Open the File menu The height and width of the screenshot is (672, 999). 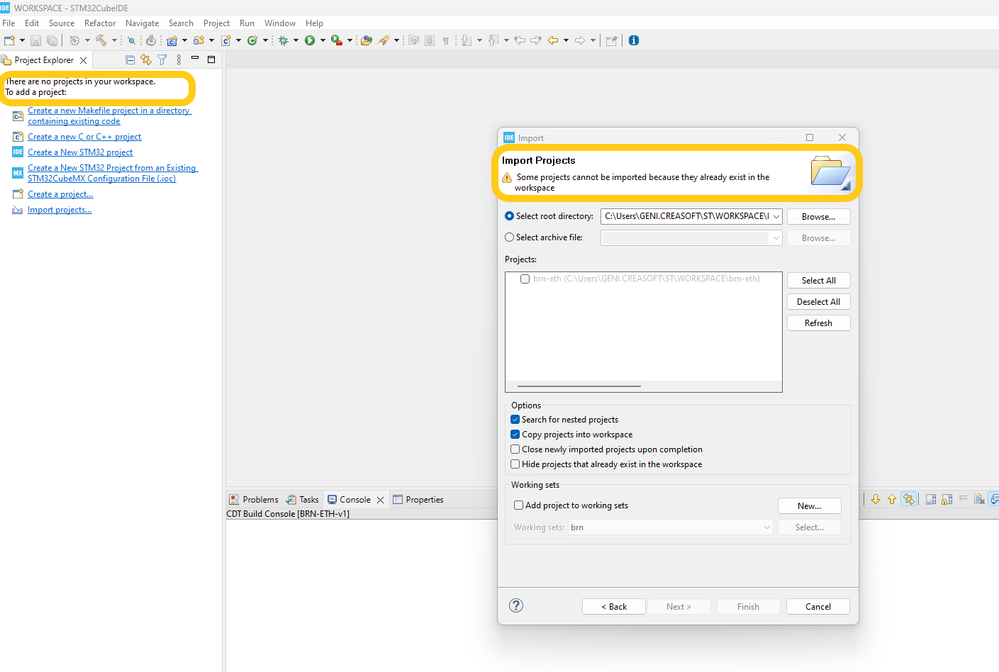[x=9, y=23]
